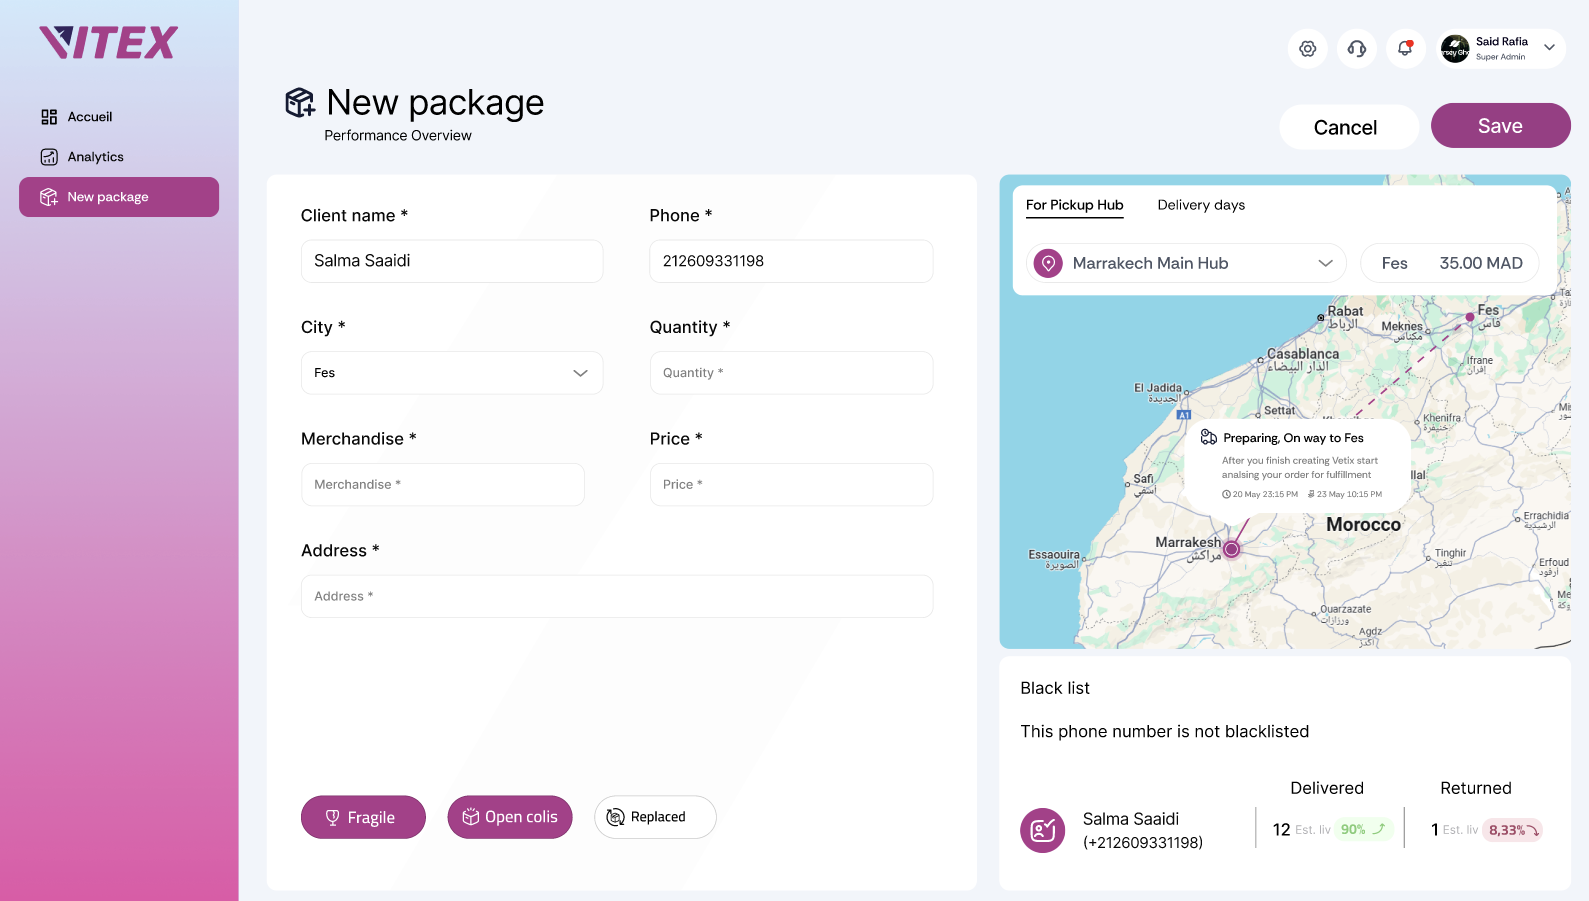Focus the Address input field
The width and height of the screenshot is (1589, 901).
click(x=617, y=596)
